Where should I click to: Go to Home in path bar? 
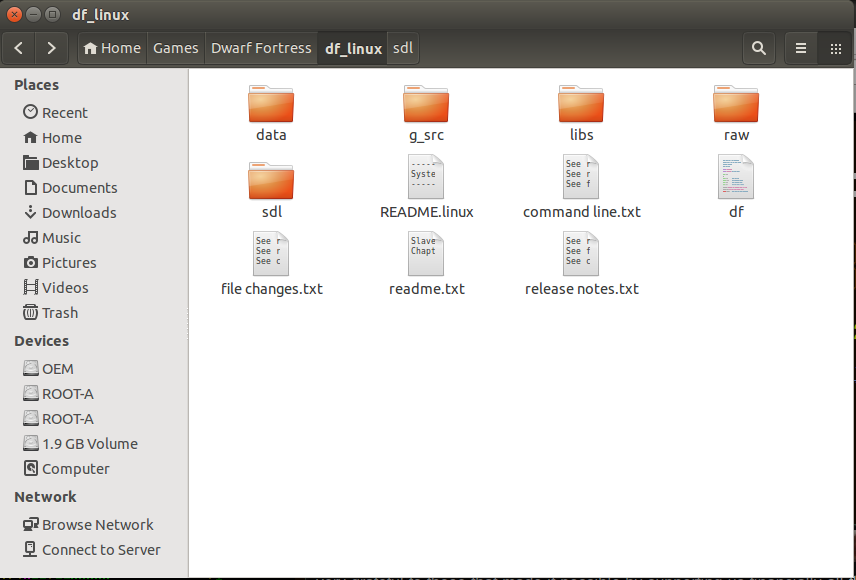pyautogui.click(x=112, y=48)
